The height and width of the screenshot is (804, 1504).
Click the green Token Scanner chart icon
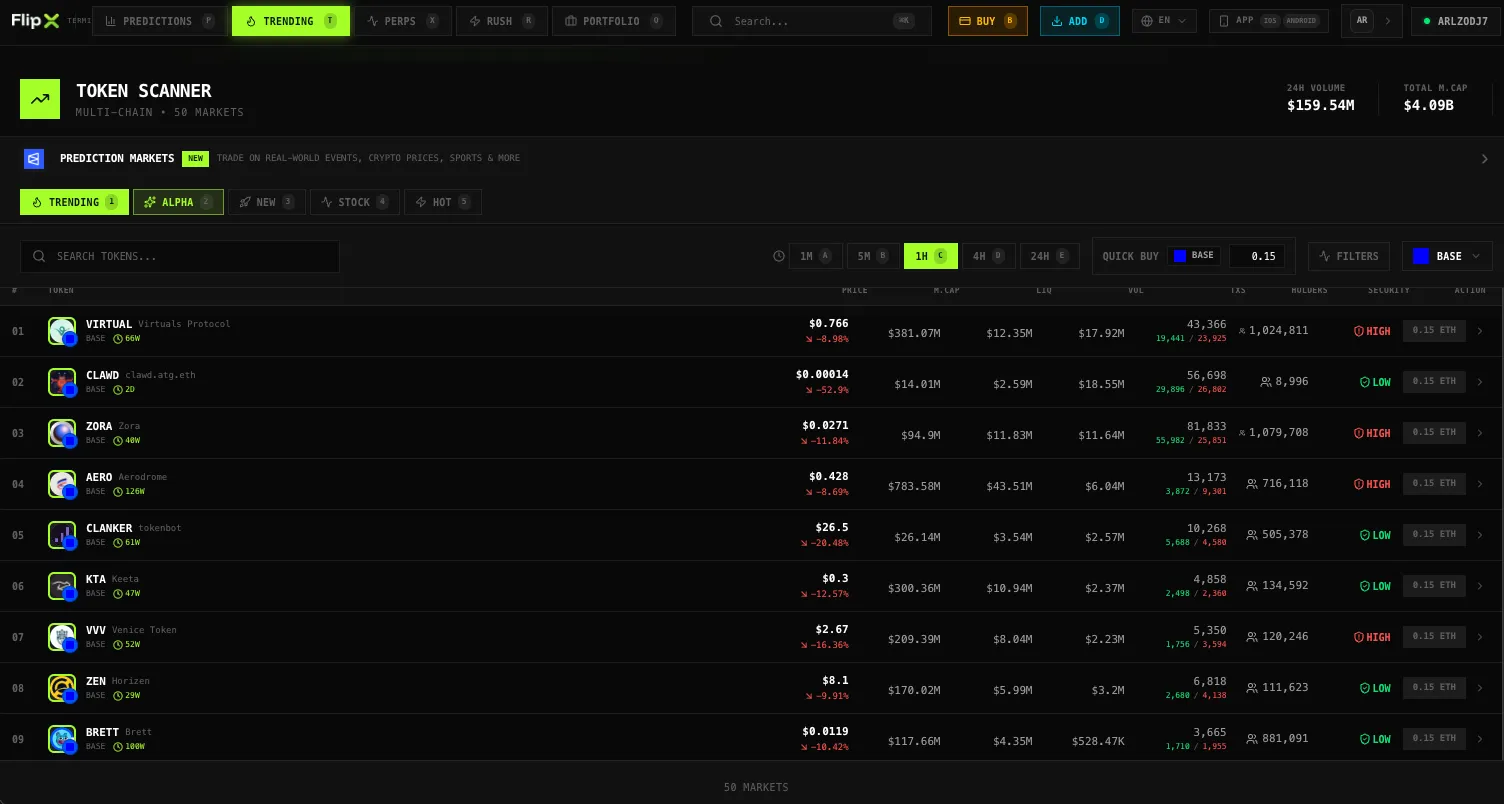[x=40, y=98]
